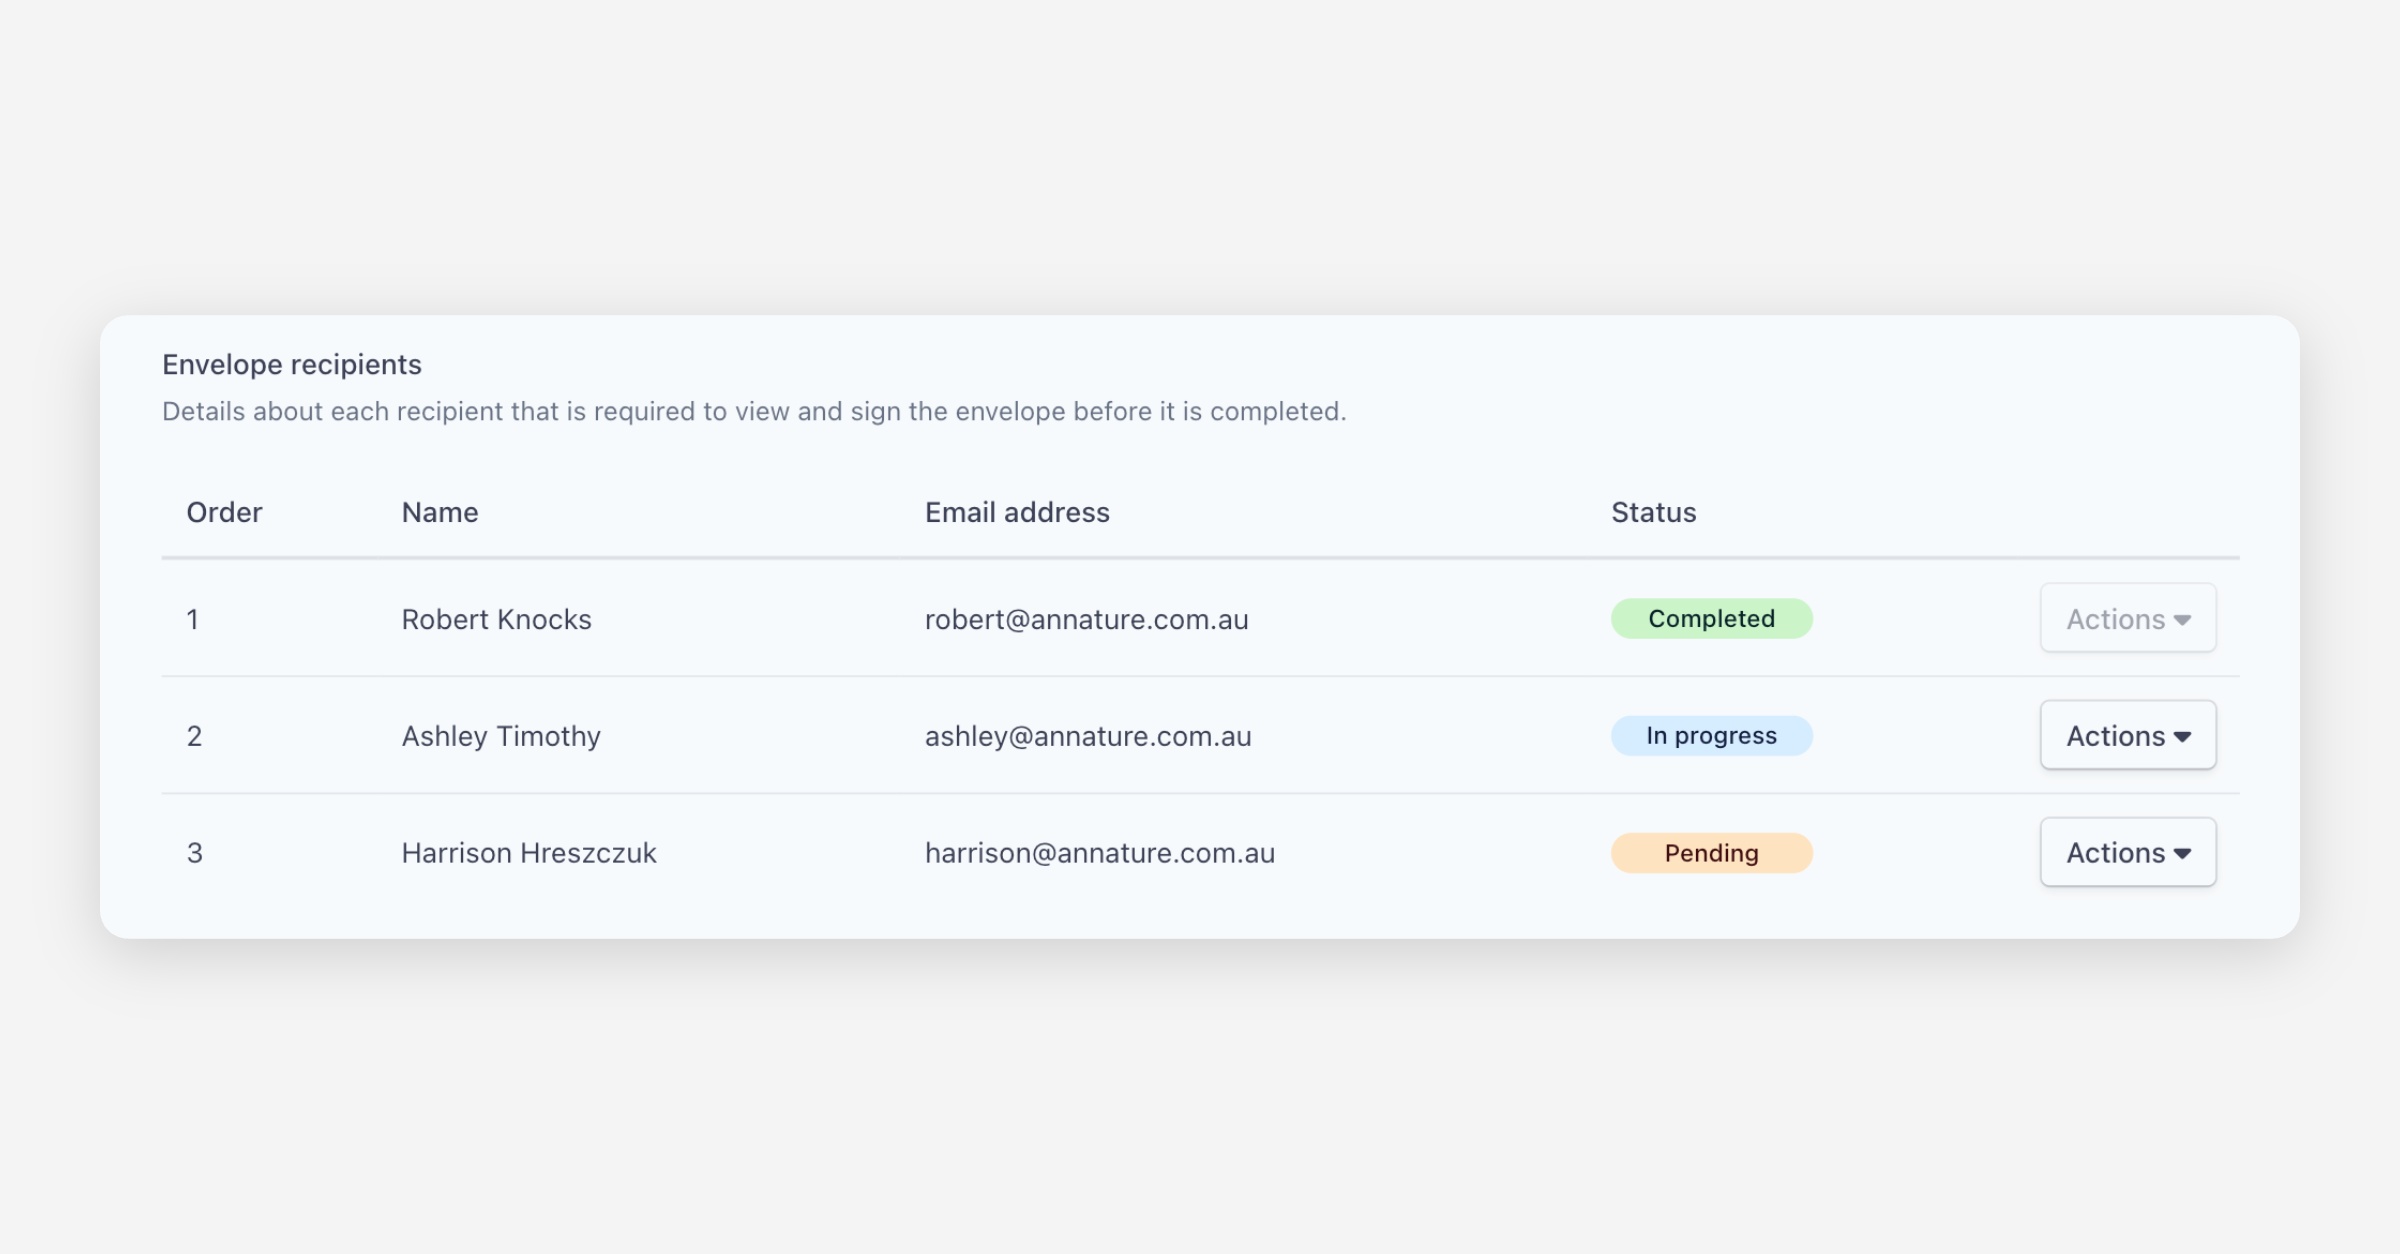Click the In progress status badge
Screen dimensions: 2400x1254
point(1711,736)
